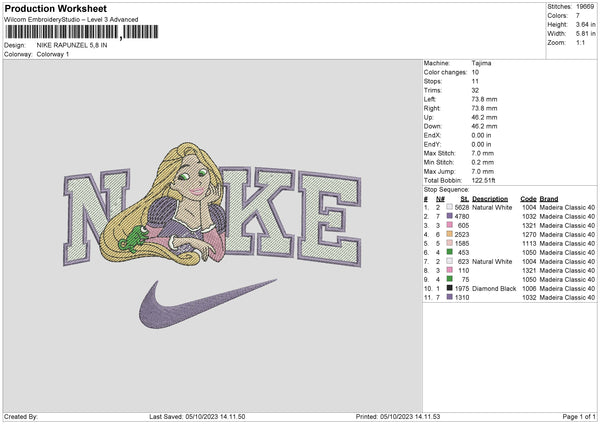600x424 pixels.
Task: Click the Machine value Tajima
Action: click(x=481, y=63)
